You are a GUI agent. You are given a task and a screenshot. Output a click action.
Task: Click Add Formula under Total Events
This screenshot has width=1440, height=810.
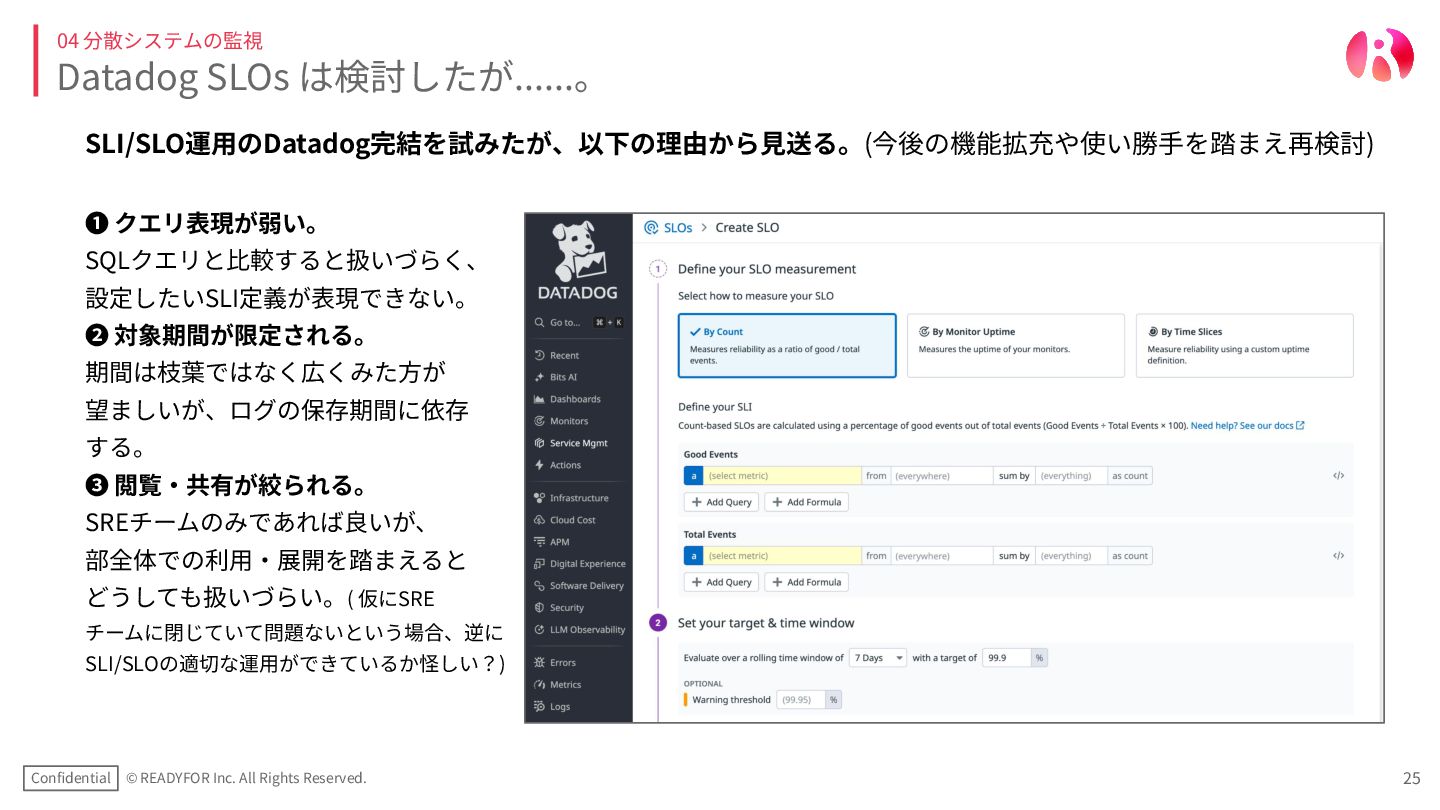[x=807, y=582]
